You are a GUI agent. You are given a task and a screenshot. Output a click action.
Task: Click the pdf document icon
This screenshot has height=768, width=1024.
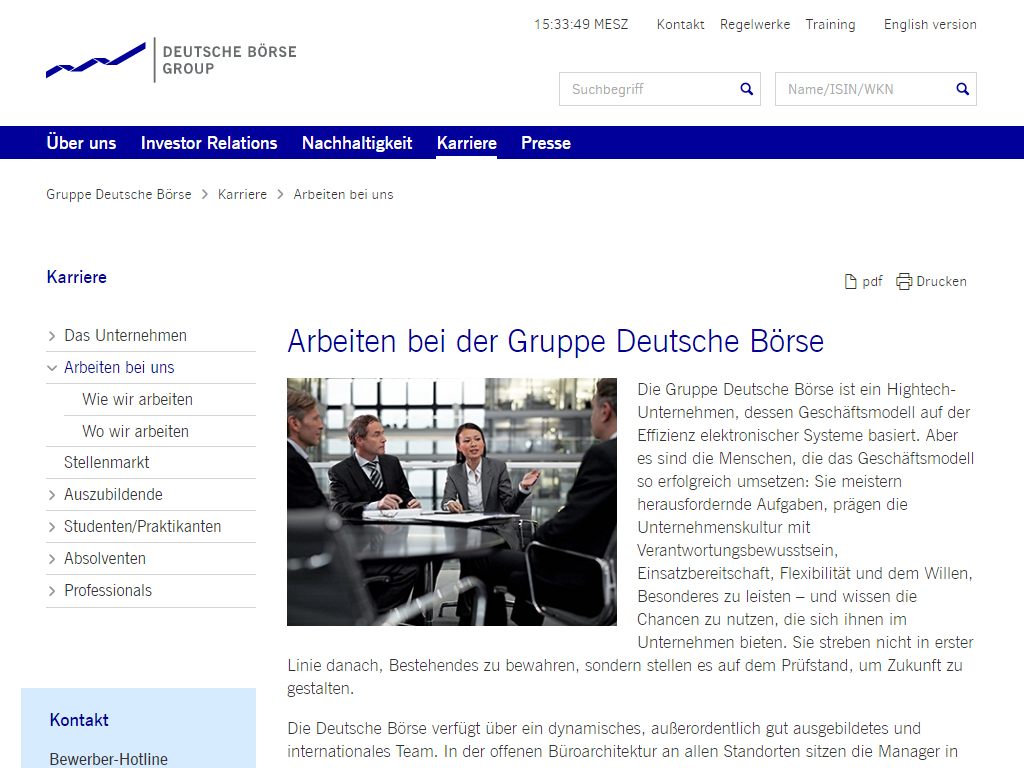tap(850, 281)
